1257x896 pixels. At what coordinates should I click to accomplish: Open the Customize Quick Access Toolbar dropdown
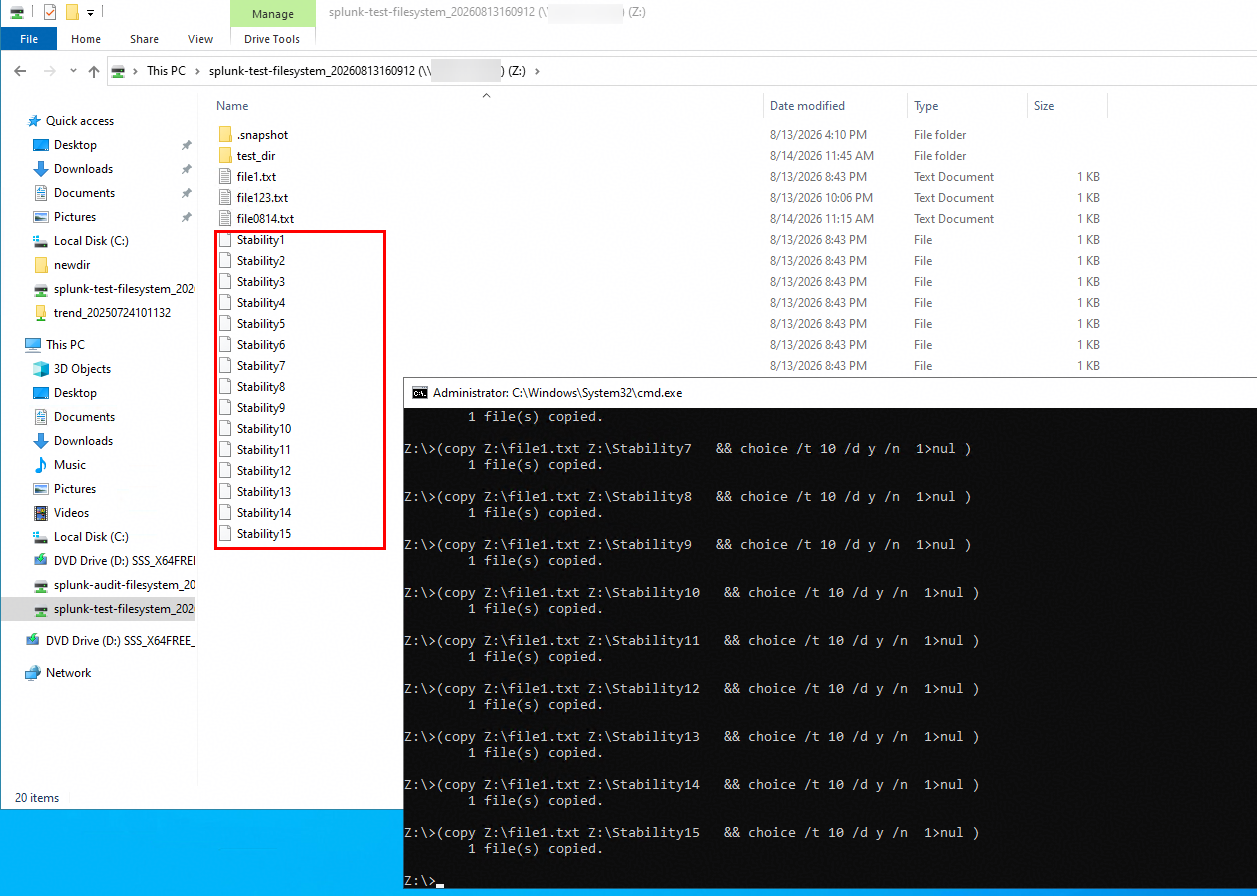tap(90, 12)
